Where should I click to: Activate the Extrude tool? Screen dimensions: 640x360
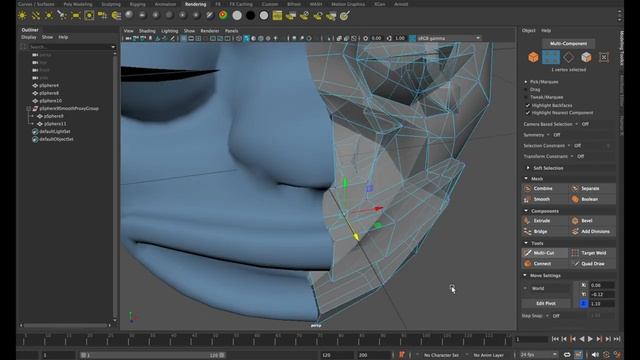544,221
